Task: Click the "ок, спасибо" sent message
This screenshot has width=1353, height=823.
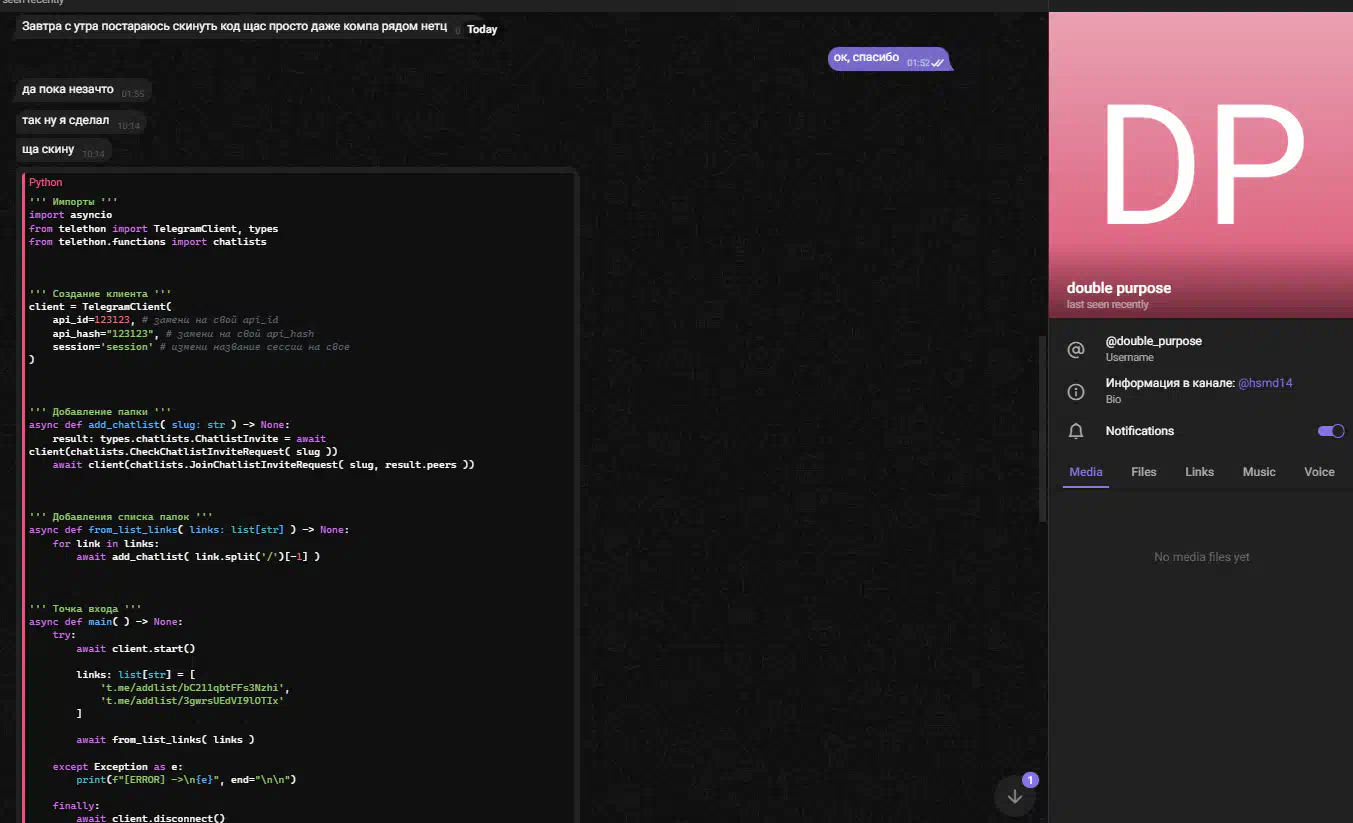Action: pos(888,59)
